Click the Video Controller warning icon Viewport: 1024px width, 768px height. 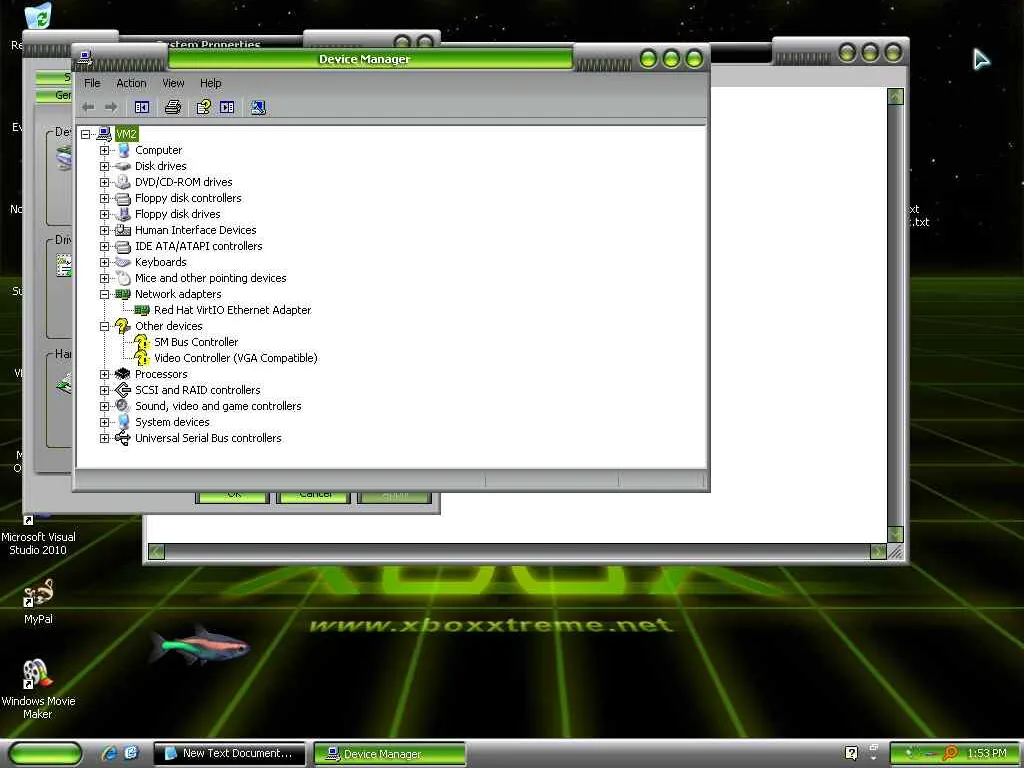pos(142,358)
